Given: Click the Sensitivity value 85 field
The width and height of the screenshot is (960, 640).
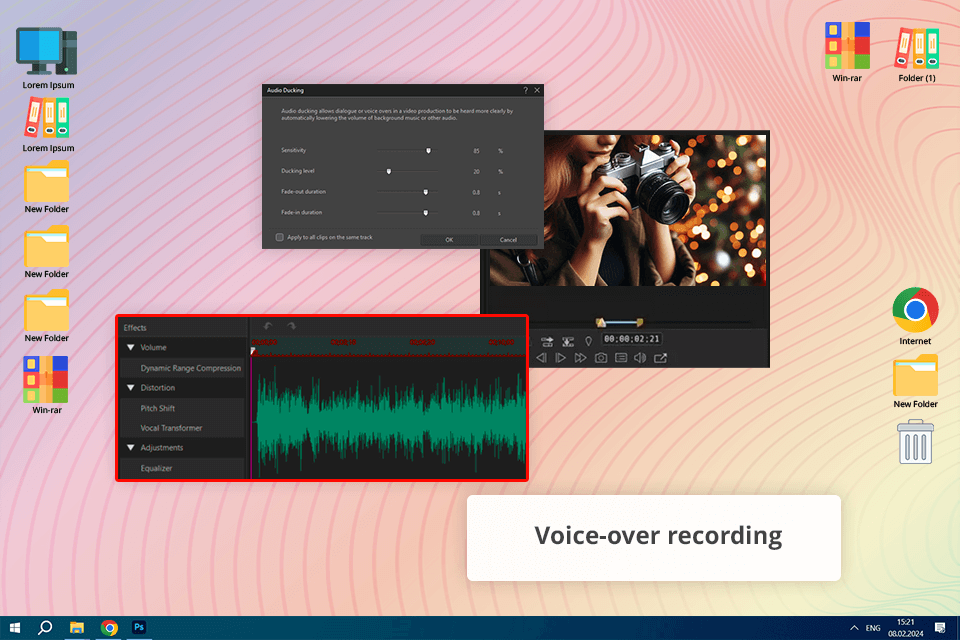Looking at the screenshot, I should tap(476, 151).
